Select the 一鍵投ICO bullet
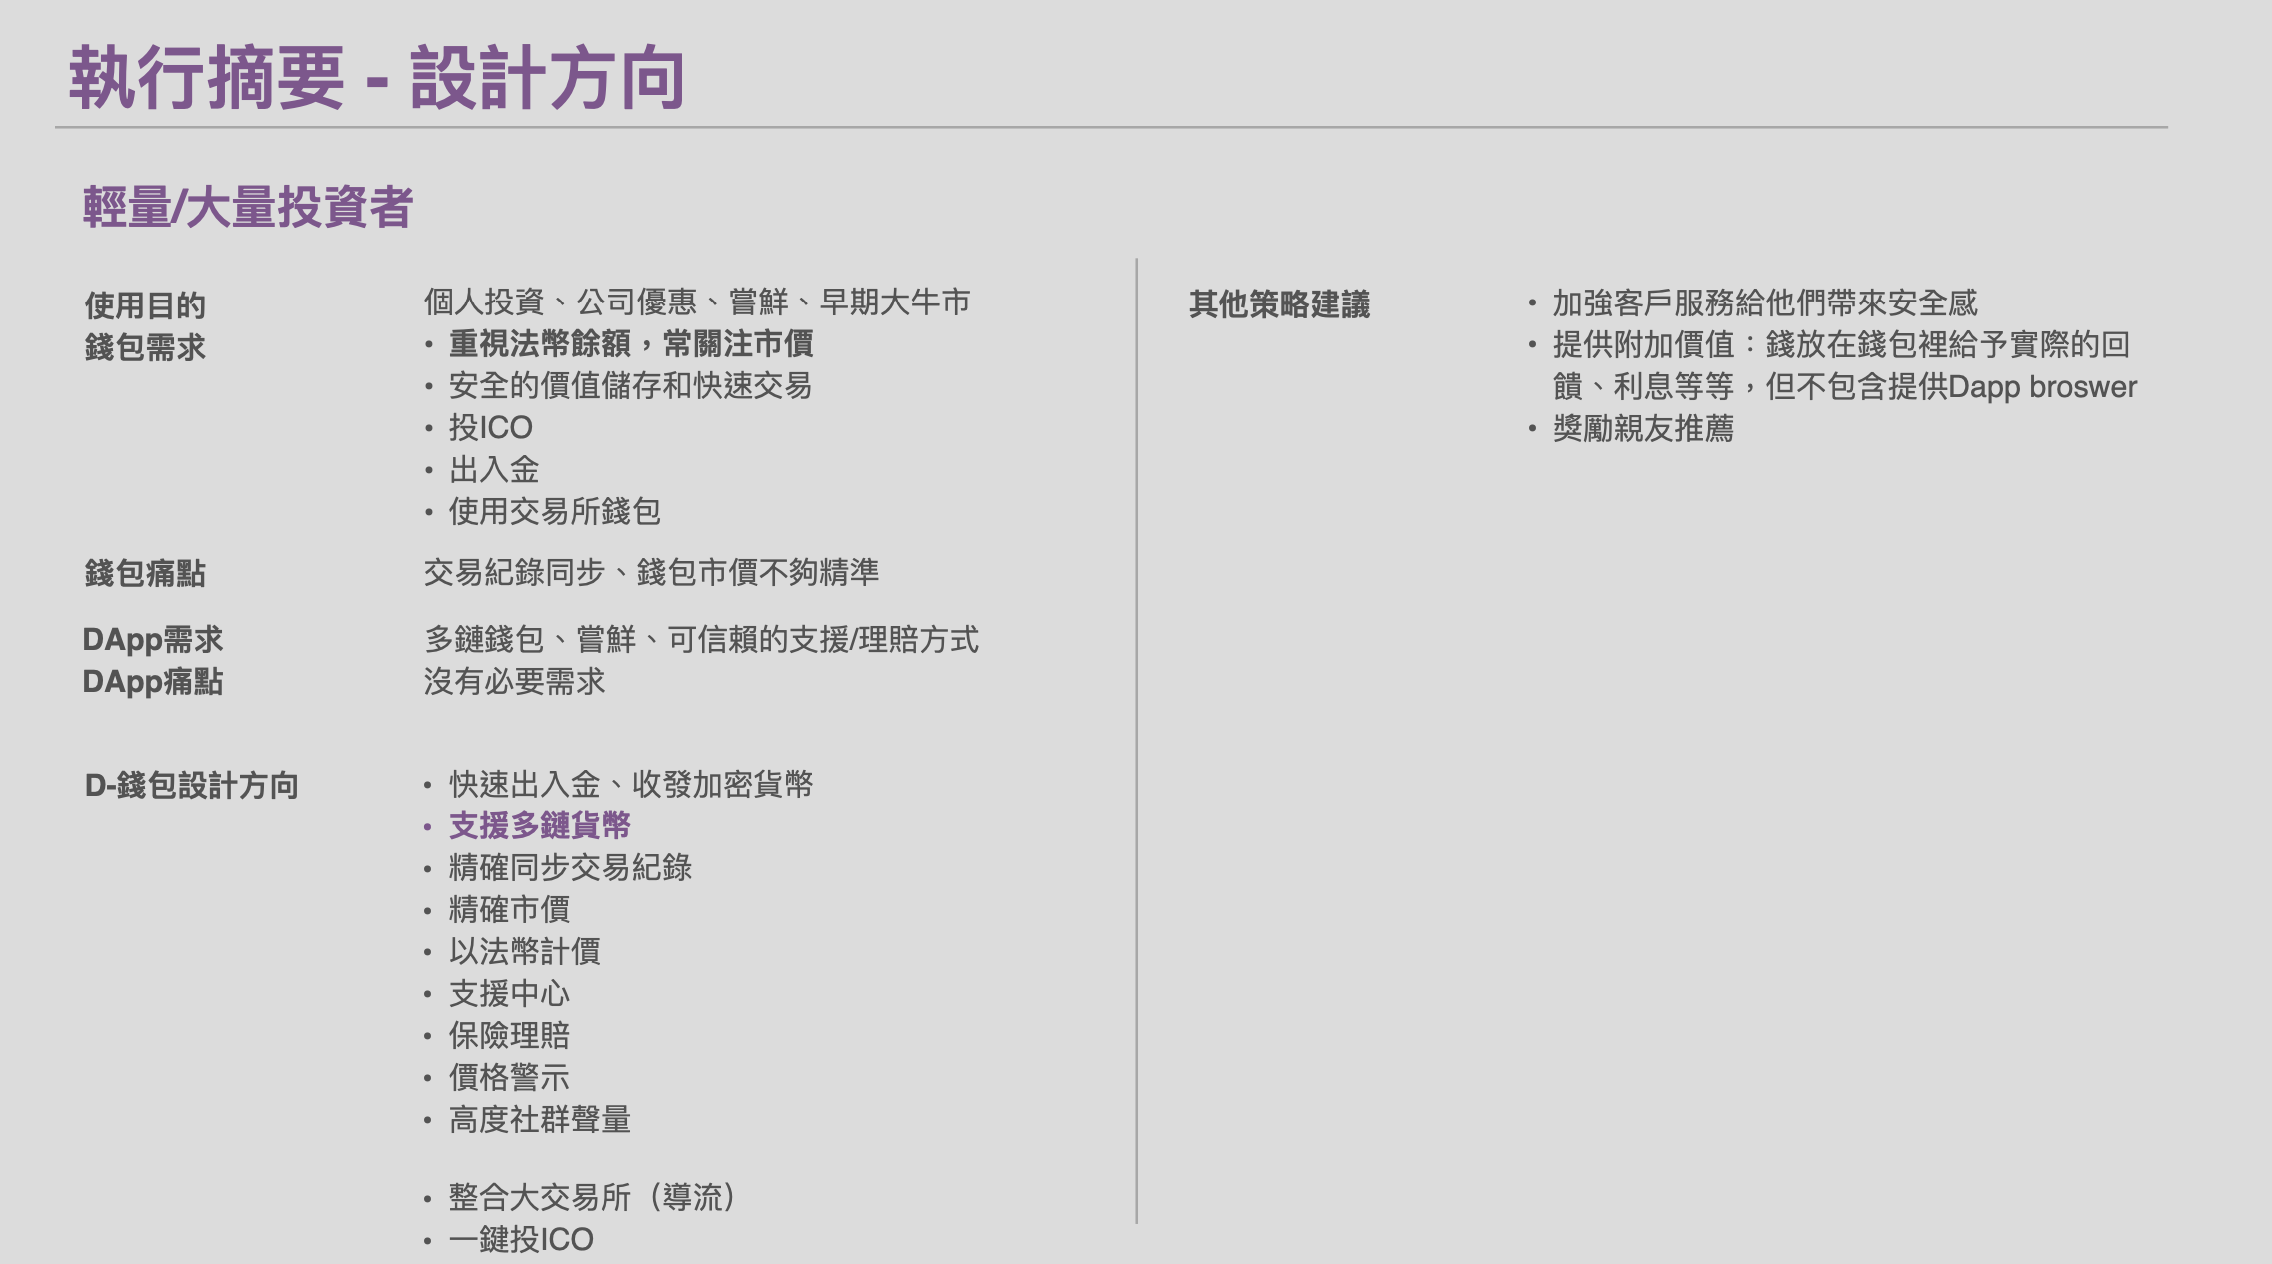 click(521, 1240)
